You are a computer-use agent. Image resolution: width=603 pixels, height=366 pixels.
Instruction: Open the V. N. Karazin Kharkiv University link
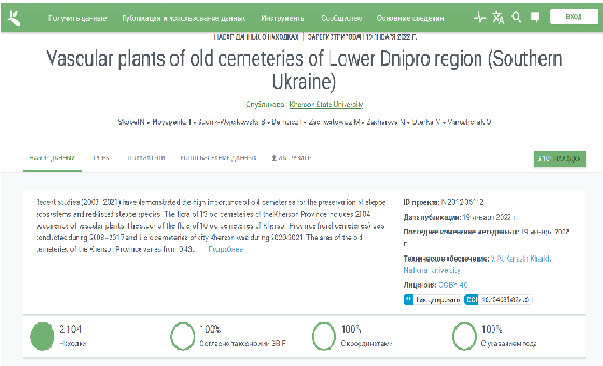(477, 264)
